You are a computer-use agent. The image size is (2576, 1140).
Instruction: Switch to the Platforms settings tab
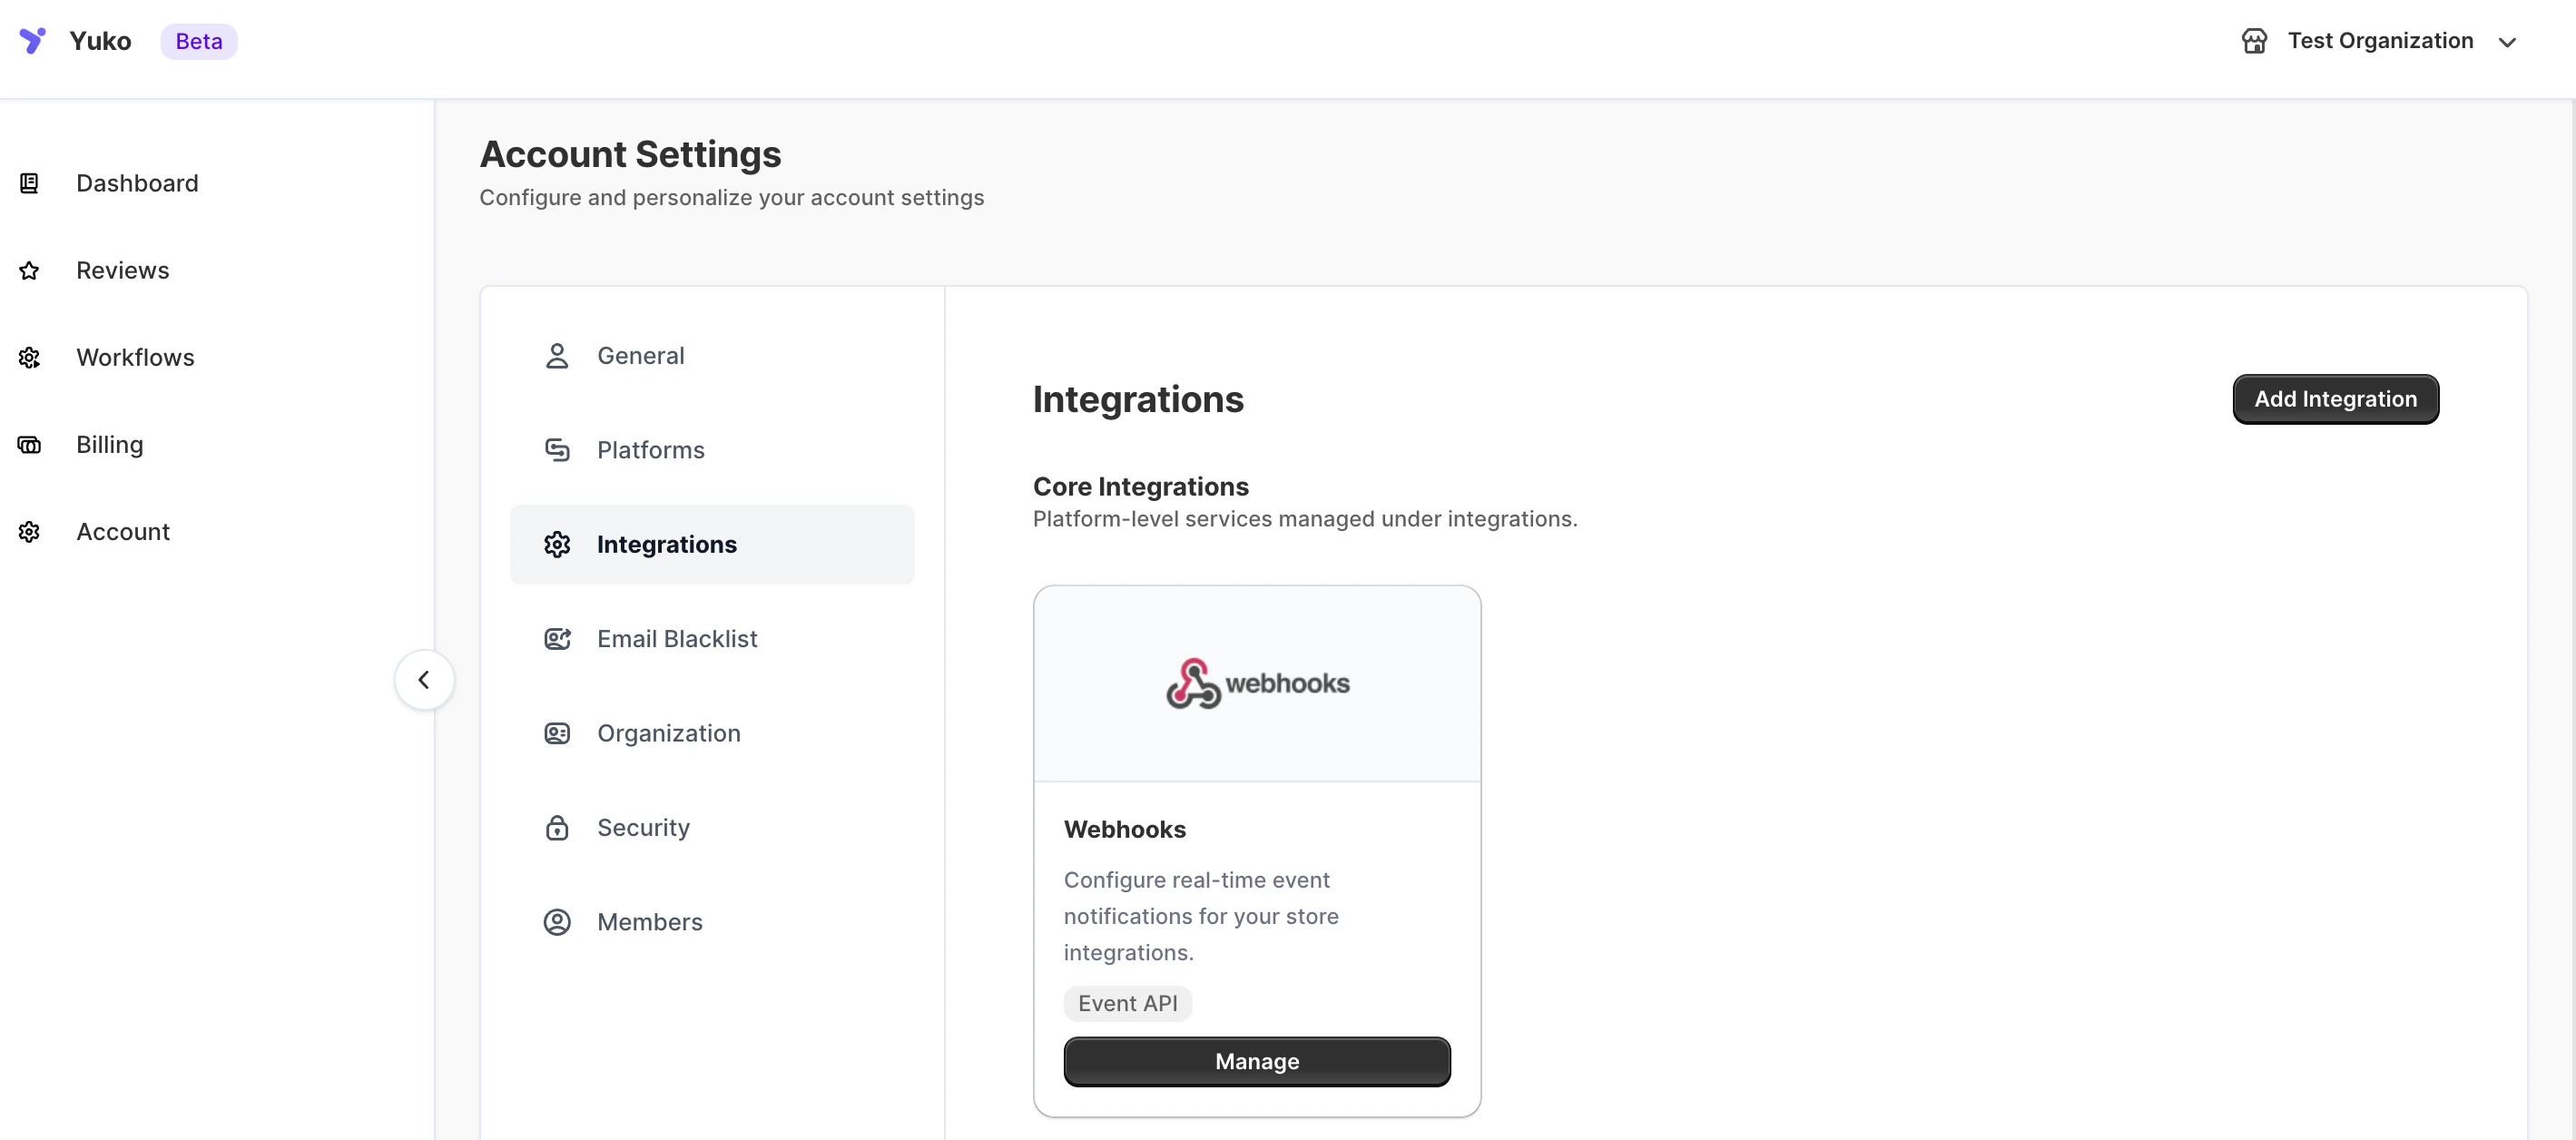[x=712, y=450]
